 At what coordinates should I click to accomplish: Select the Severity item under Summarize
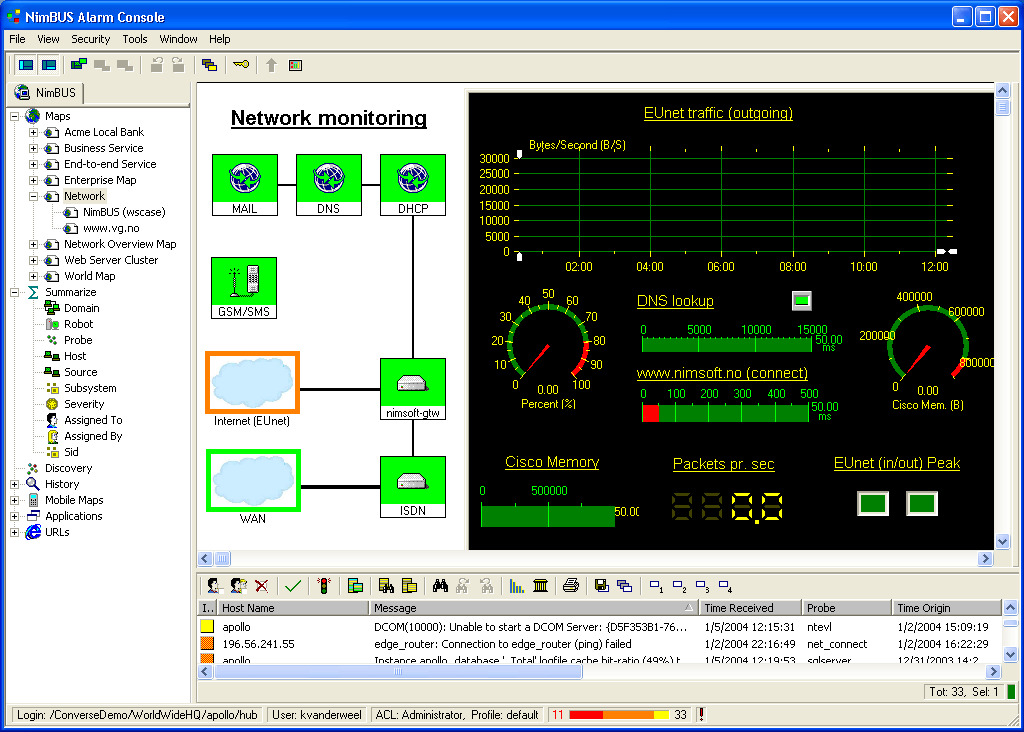pyautogui.click(x=84, y=404)
